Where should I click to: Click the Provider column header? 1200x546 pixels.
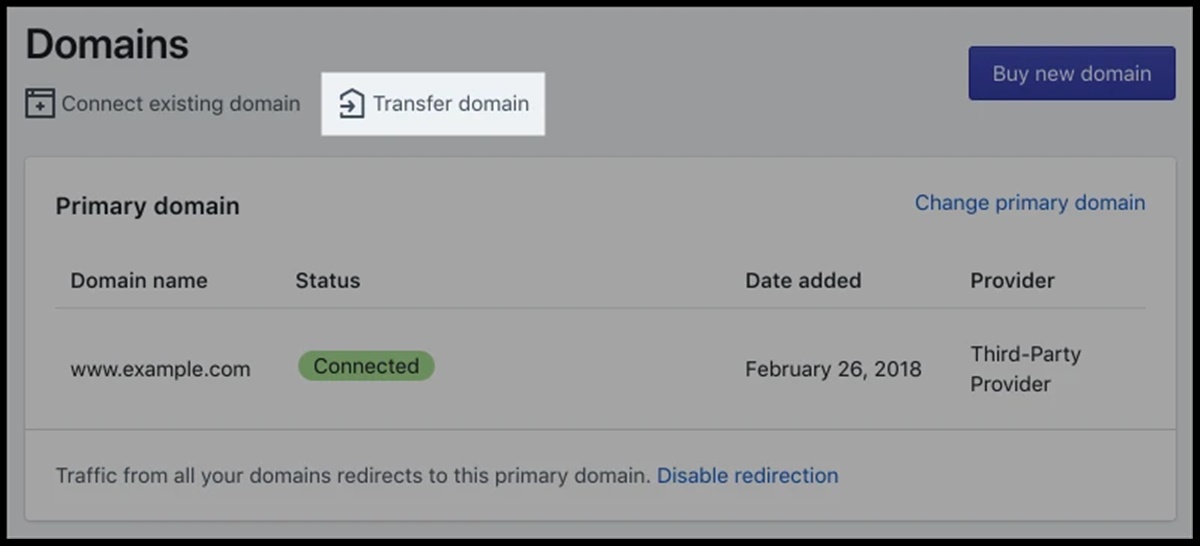tap(1012, 281)
